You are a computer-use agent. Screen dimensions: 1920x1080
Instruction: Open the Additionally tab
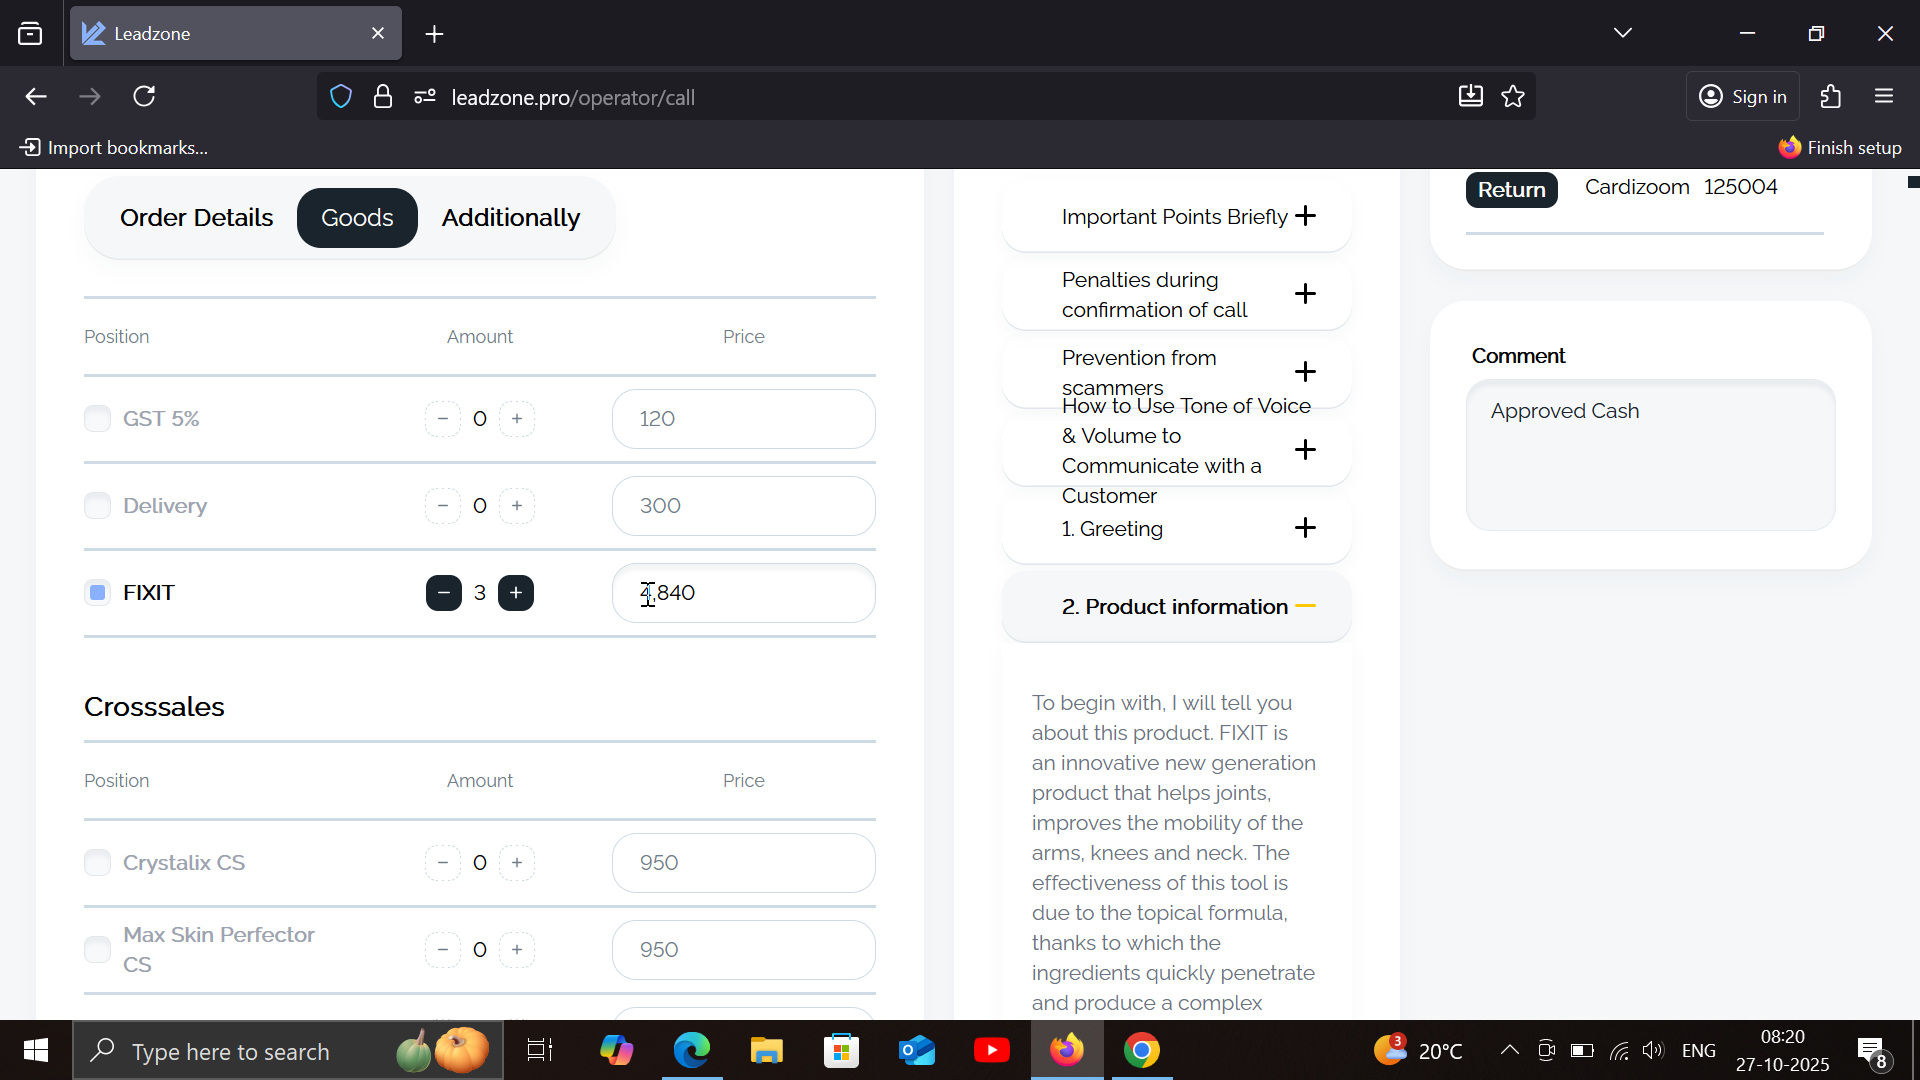[510, 218]
